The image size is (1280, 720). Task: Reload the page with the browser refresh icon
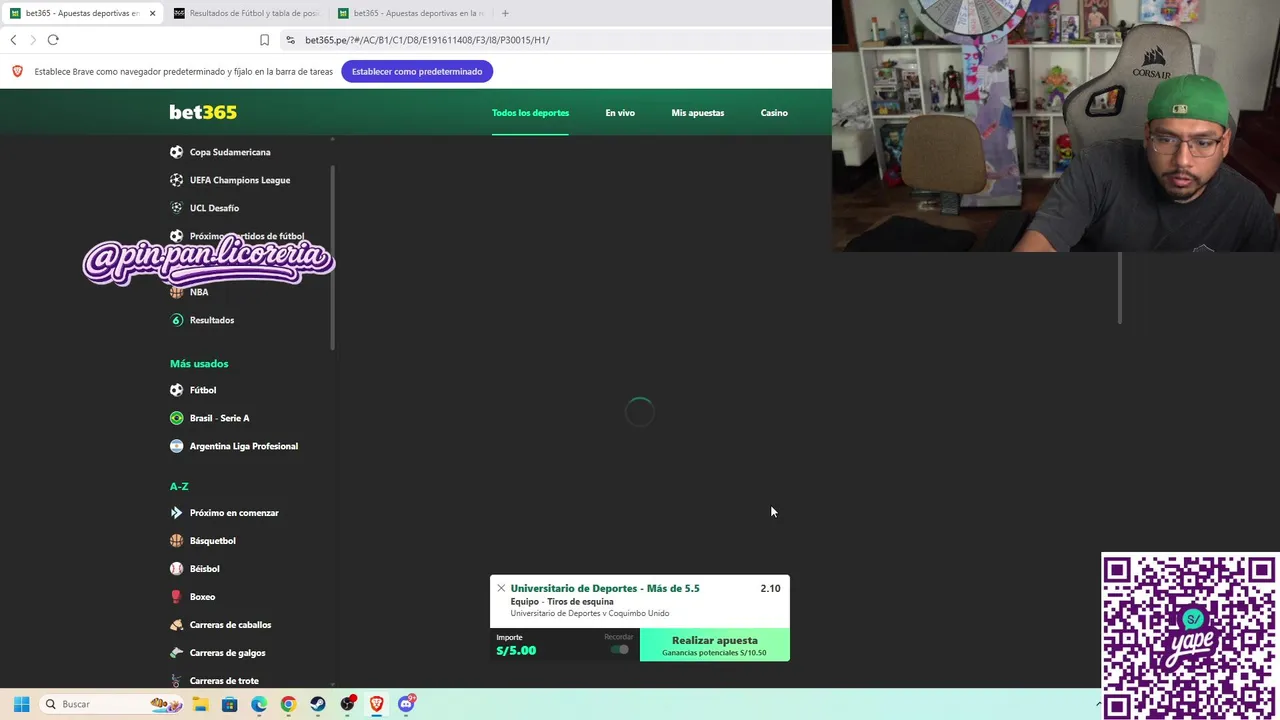(x=53, y=40)
